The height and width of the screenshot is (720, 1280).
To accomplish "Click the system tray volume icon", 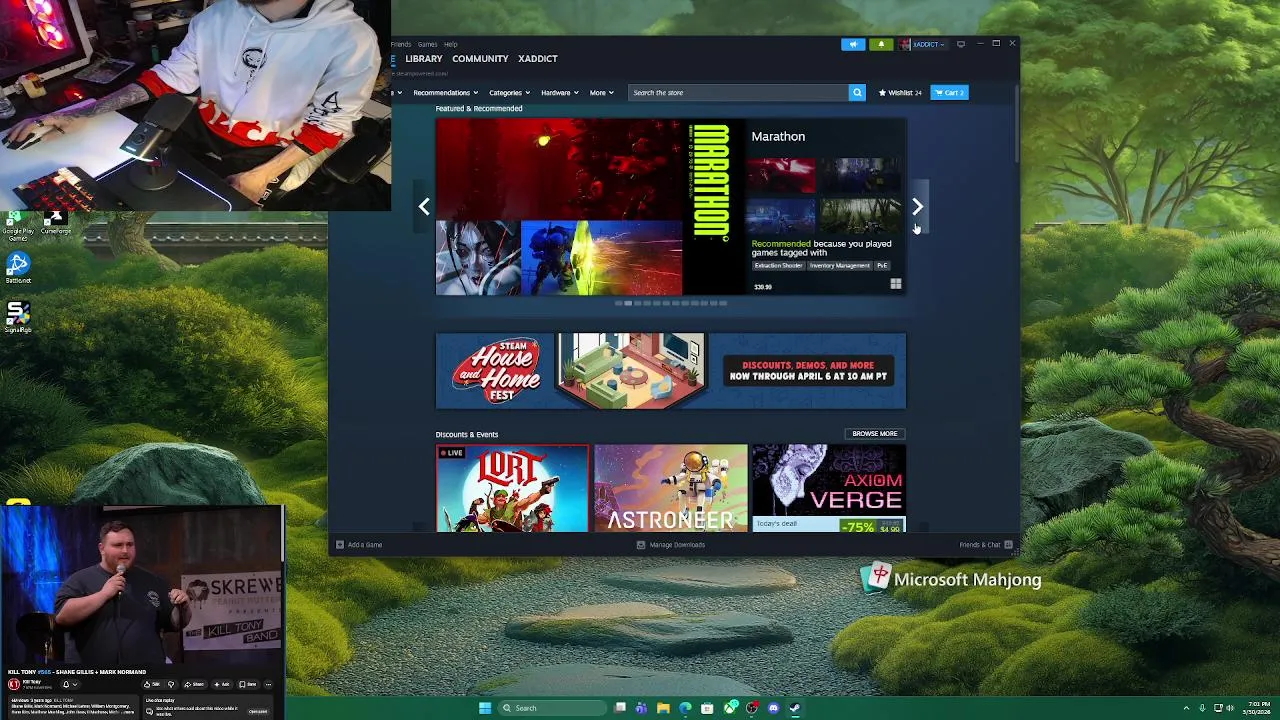I will pos(1230,708).
